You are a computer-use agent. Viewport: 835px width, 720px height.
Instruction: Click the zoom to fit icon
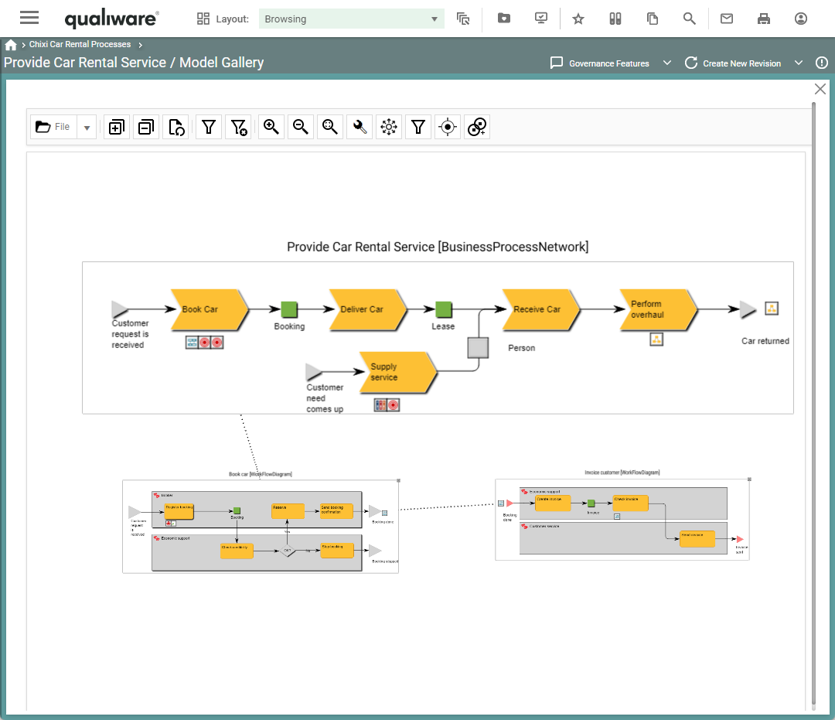coord(330,127)
